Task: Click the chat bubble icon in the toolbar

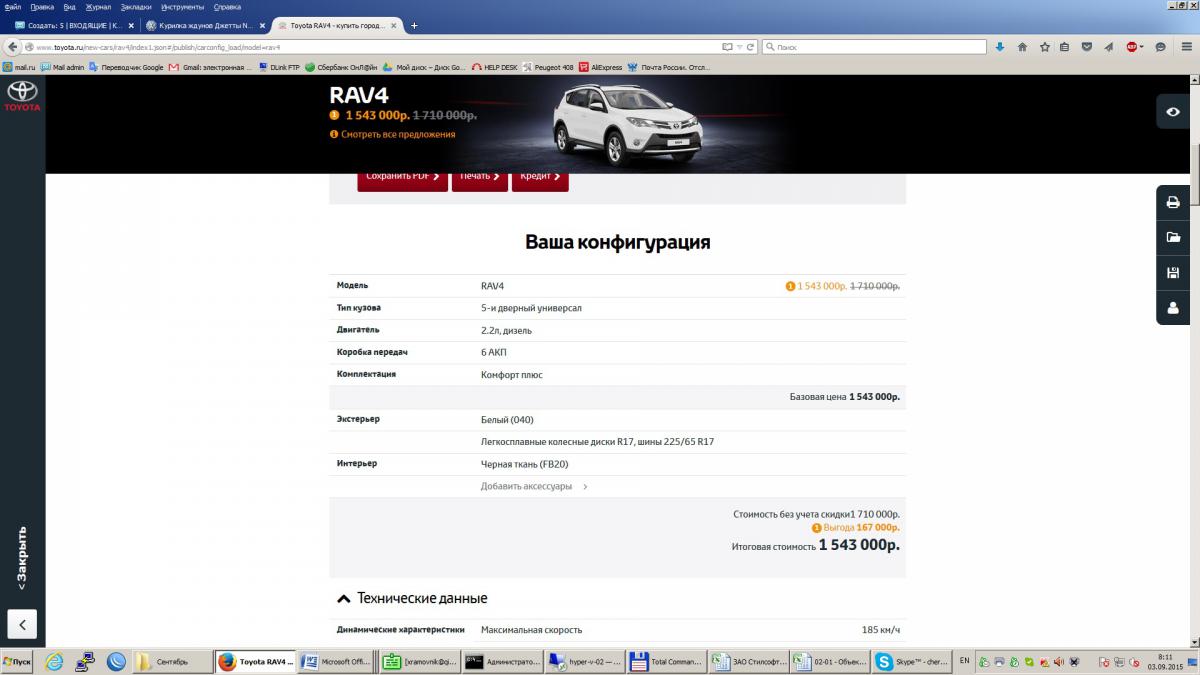Action: (x=1160, y=47)
